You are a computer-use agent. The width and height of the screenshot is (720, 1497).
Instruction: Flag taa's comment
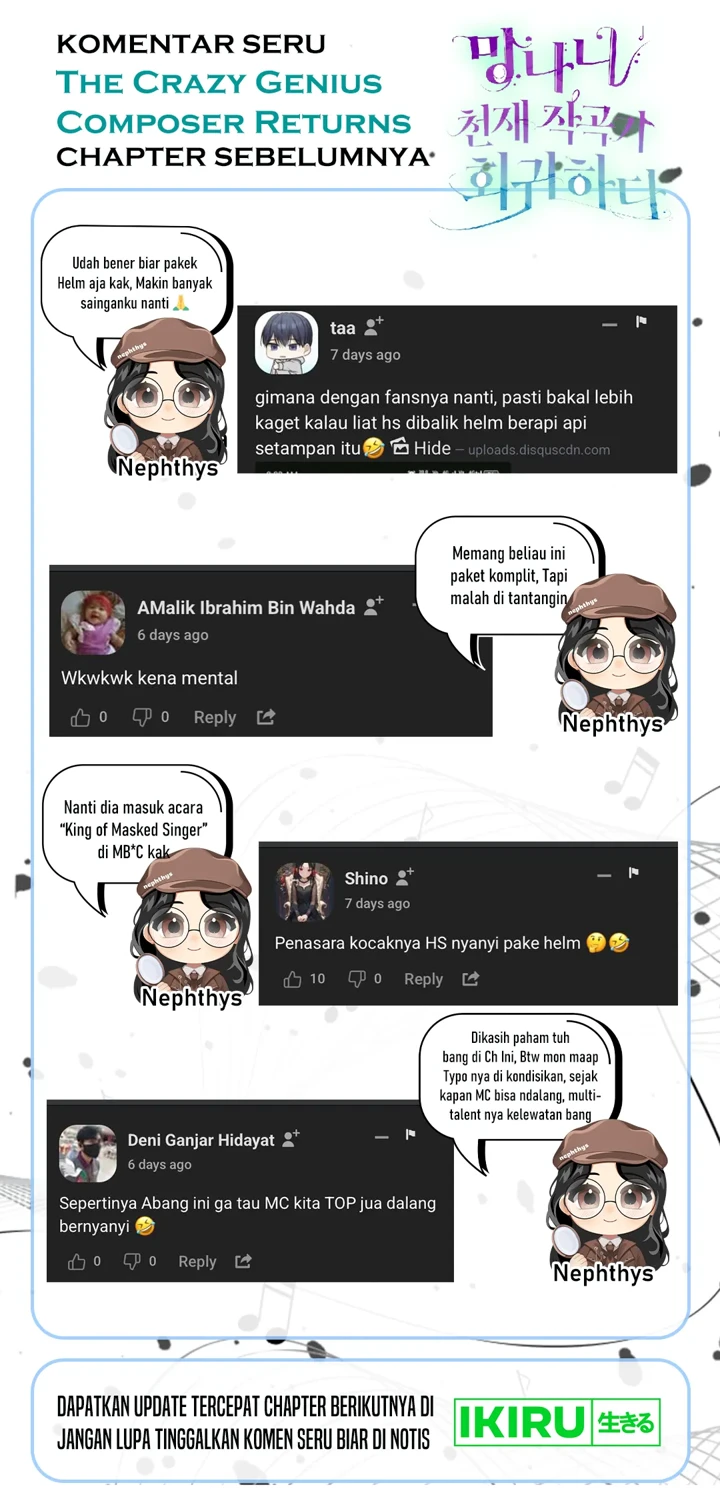[x=641, y=322]
